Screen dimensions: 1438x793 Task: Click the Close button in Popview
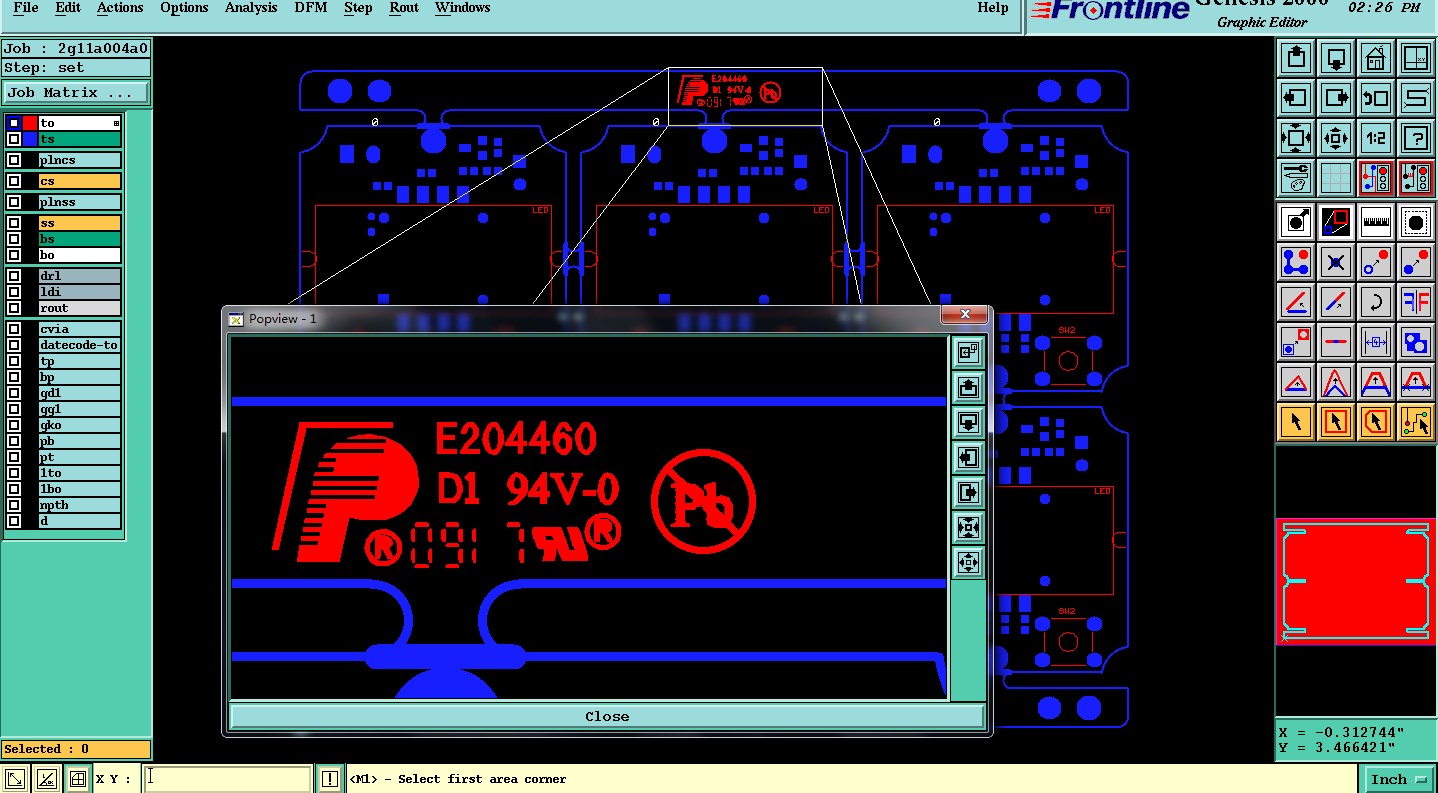pyautogui.click(x=607, y=716)
